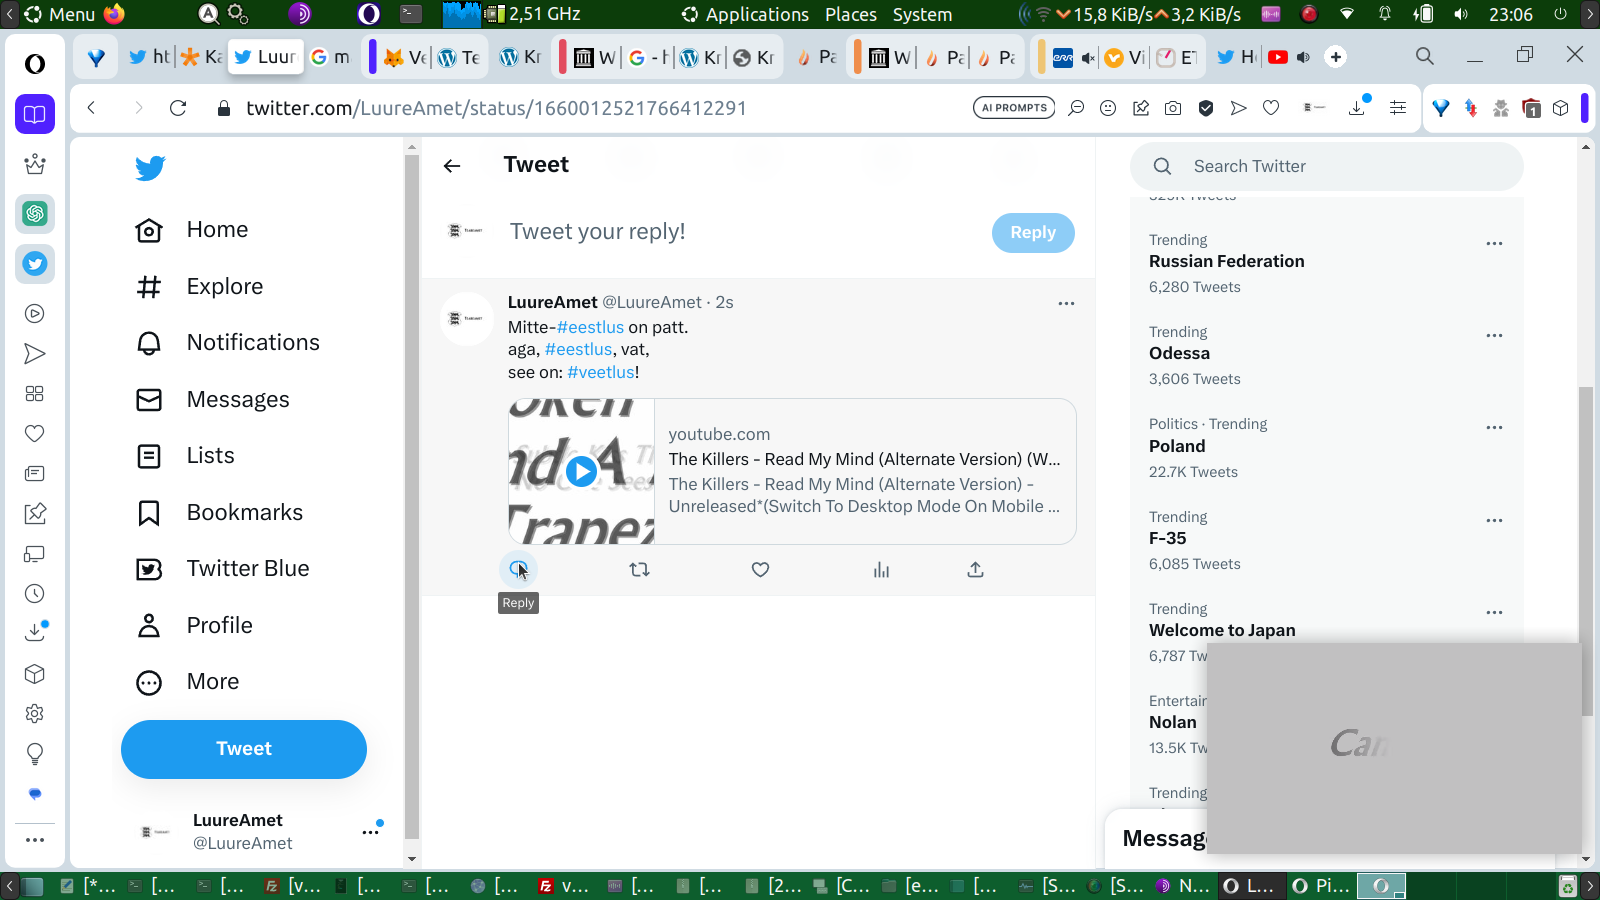Screen dimensions: 1600x900
Task: Take a snapshot with camera icon
Action: [1173, 108]
